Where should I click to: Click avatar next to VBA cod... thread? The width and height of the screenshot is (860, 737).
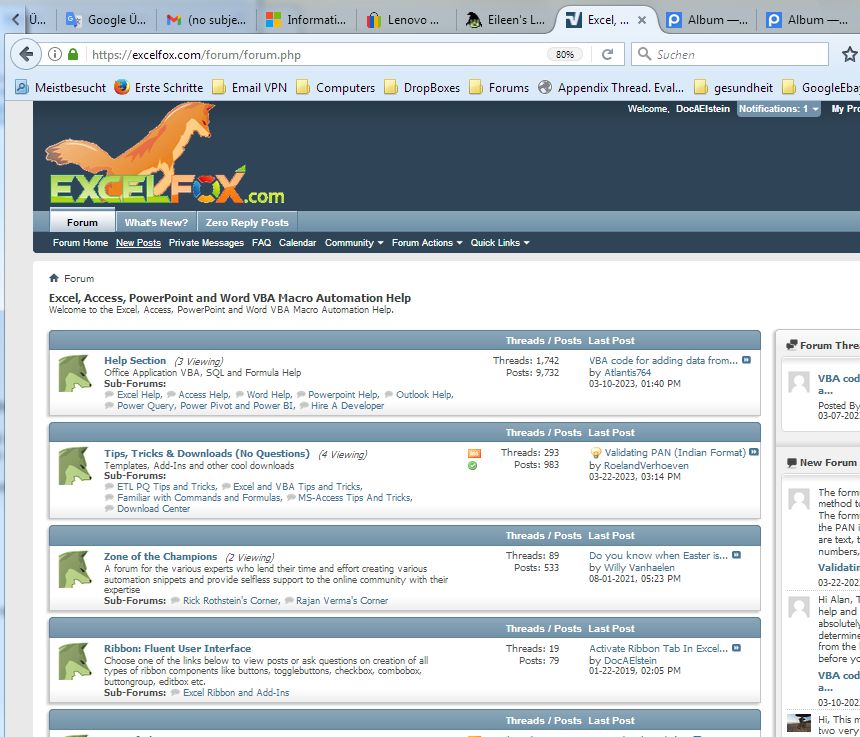(799, 382)
